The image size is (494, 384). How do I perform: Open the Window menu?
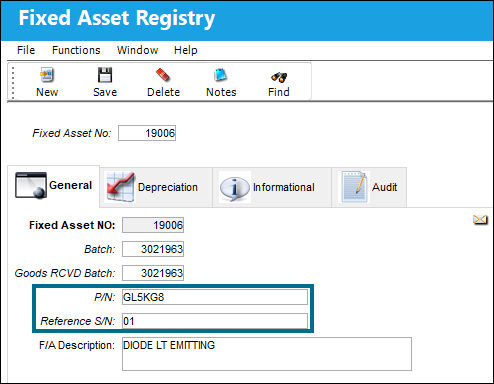[x=137, y=50]
